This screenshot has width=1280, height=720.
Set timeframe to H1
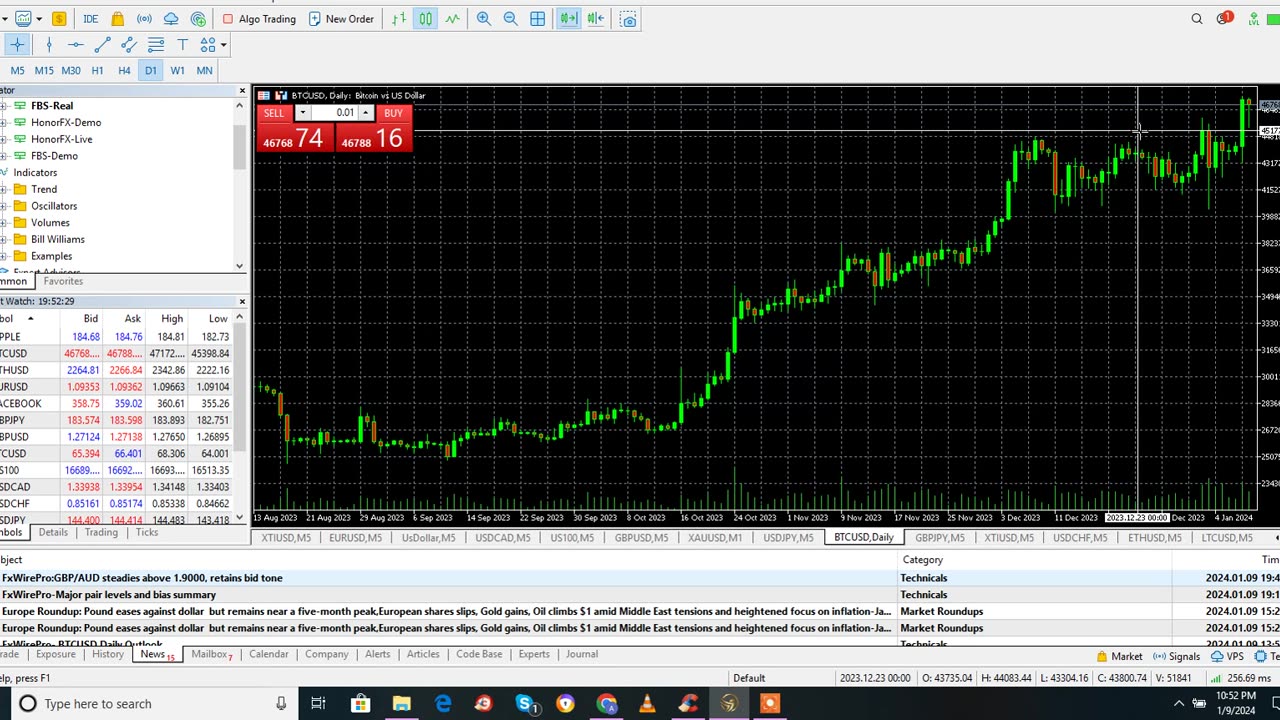[97, 70]
